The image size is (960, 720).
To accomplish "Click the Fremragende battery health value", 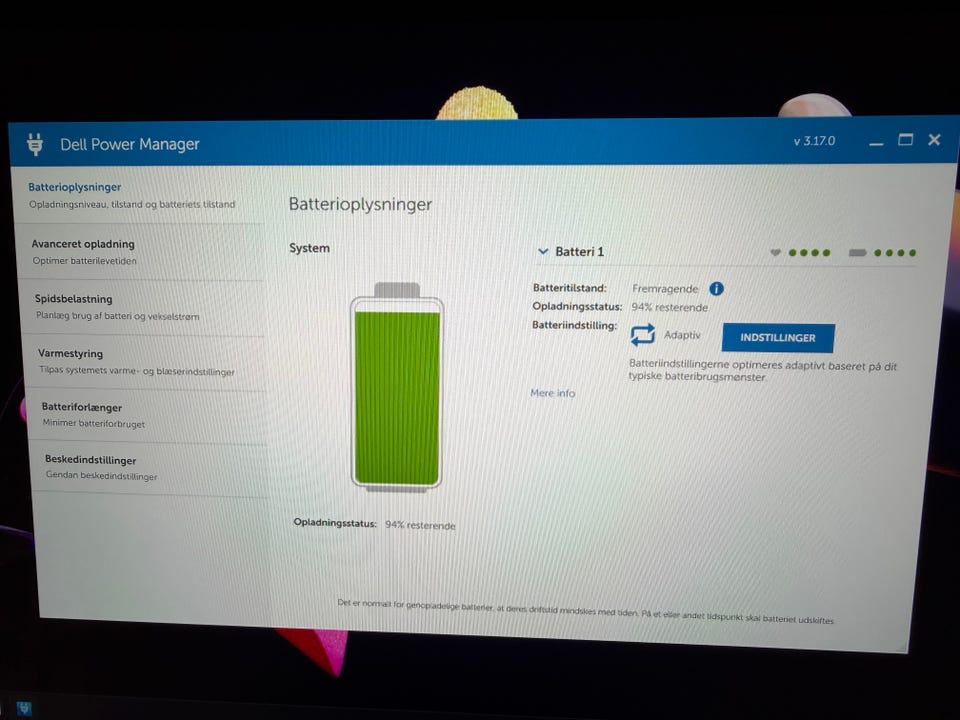I will 665,288.
